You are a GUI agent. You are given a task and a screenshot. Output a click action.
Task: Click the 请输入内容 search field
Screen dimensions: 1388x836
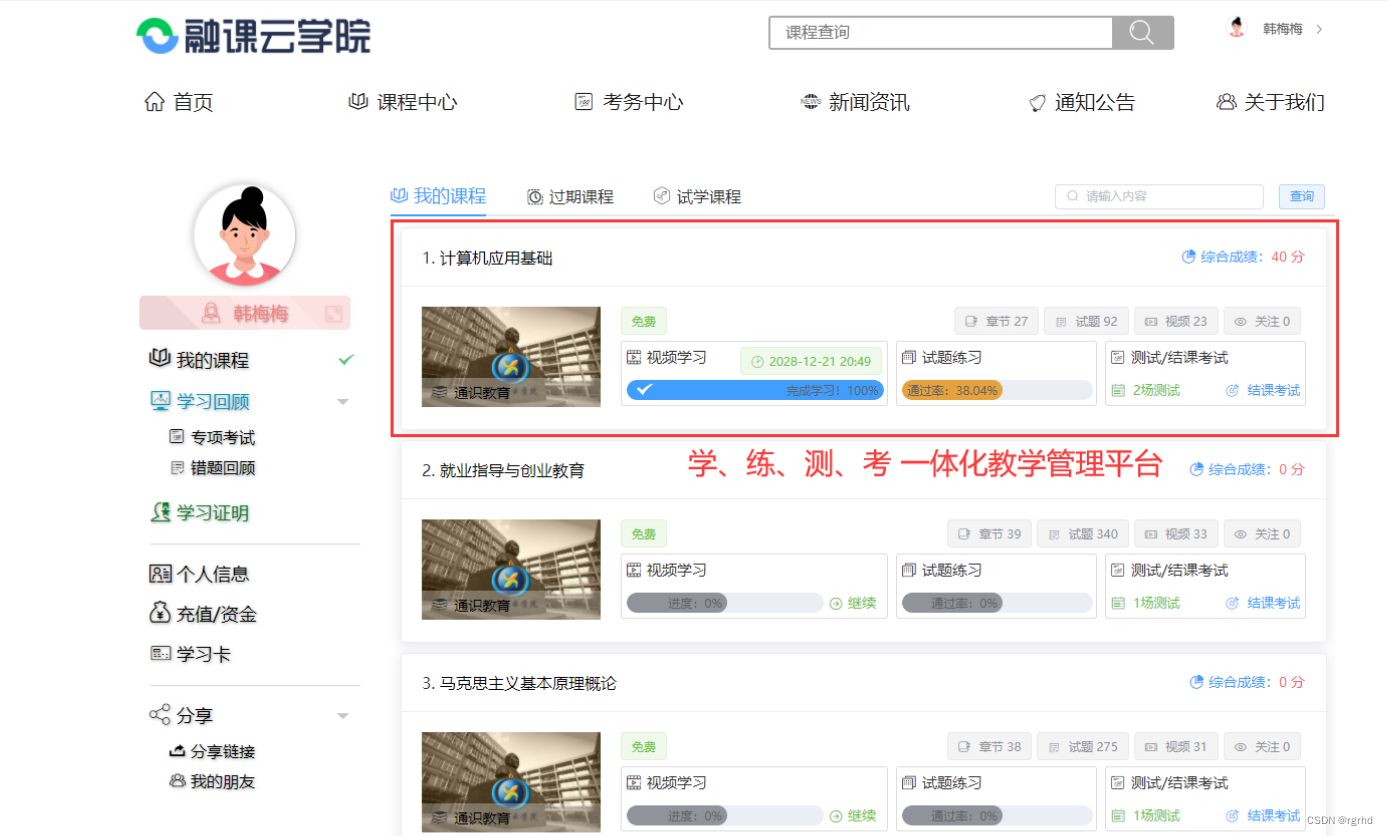click(1157, 196)
